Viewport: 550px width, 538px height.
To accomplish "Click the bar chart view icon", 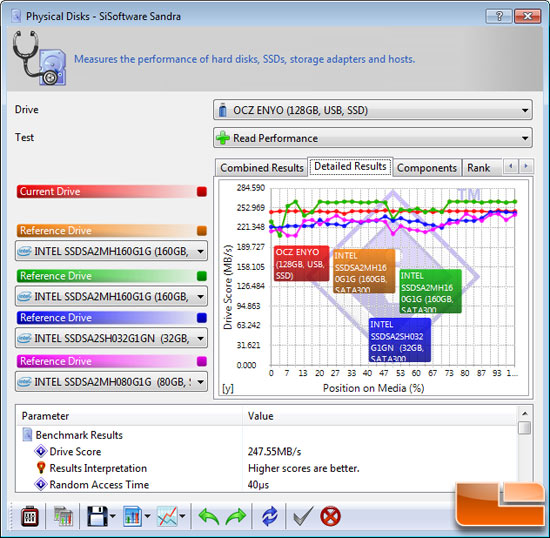I will click(x=132, y=516).
